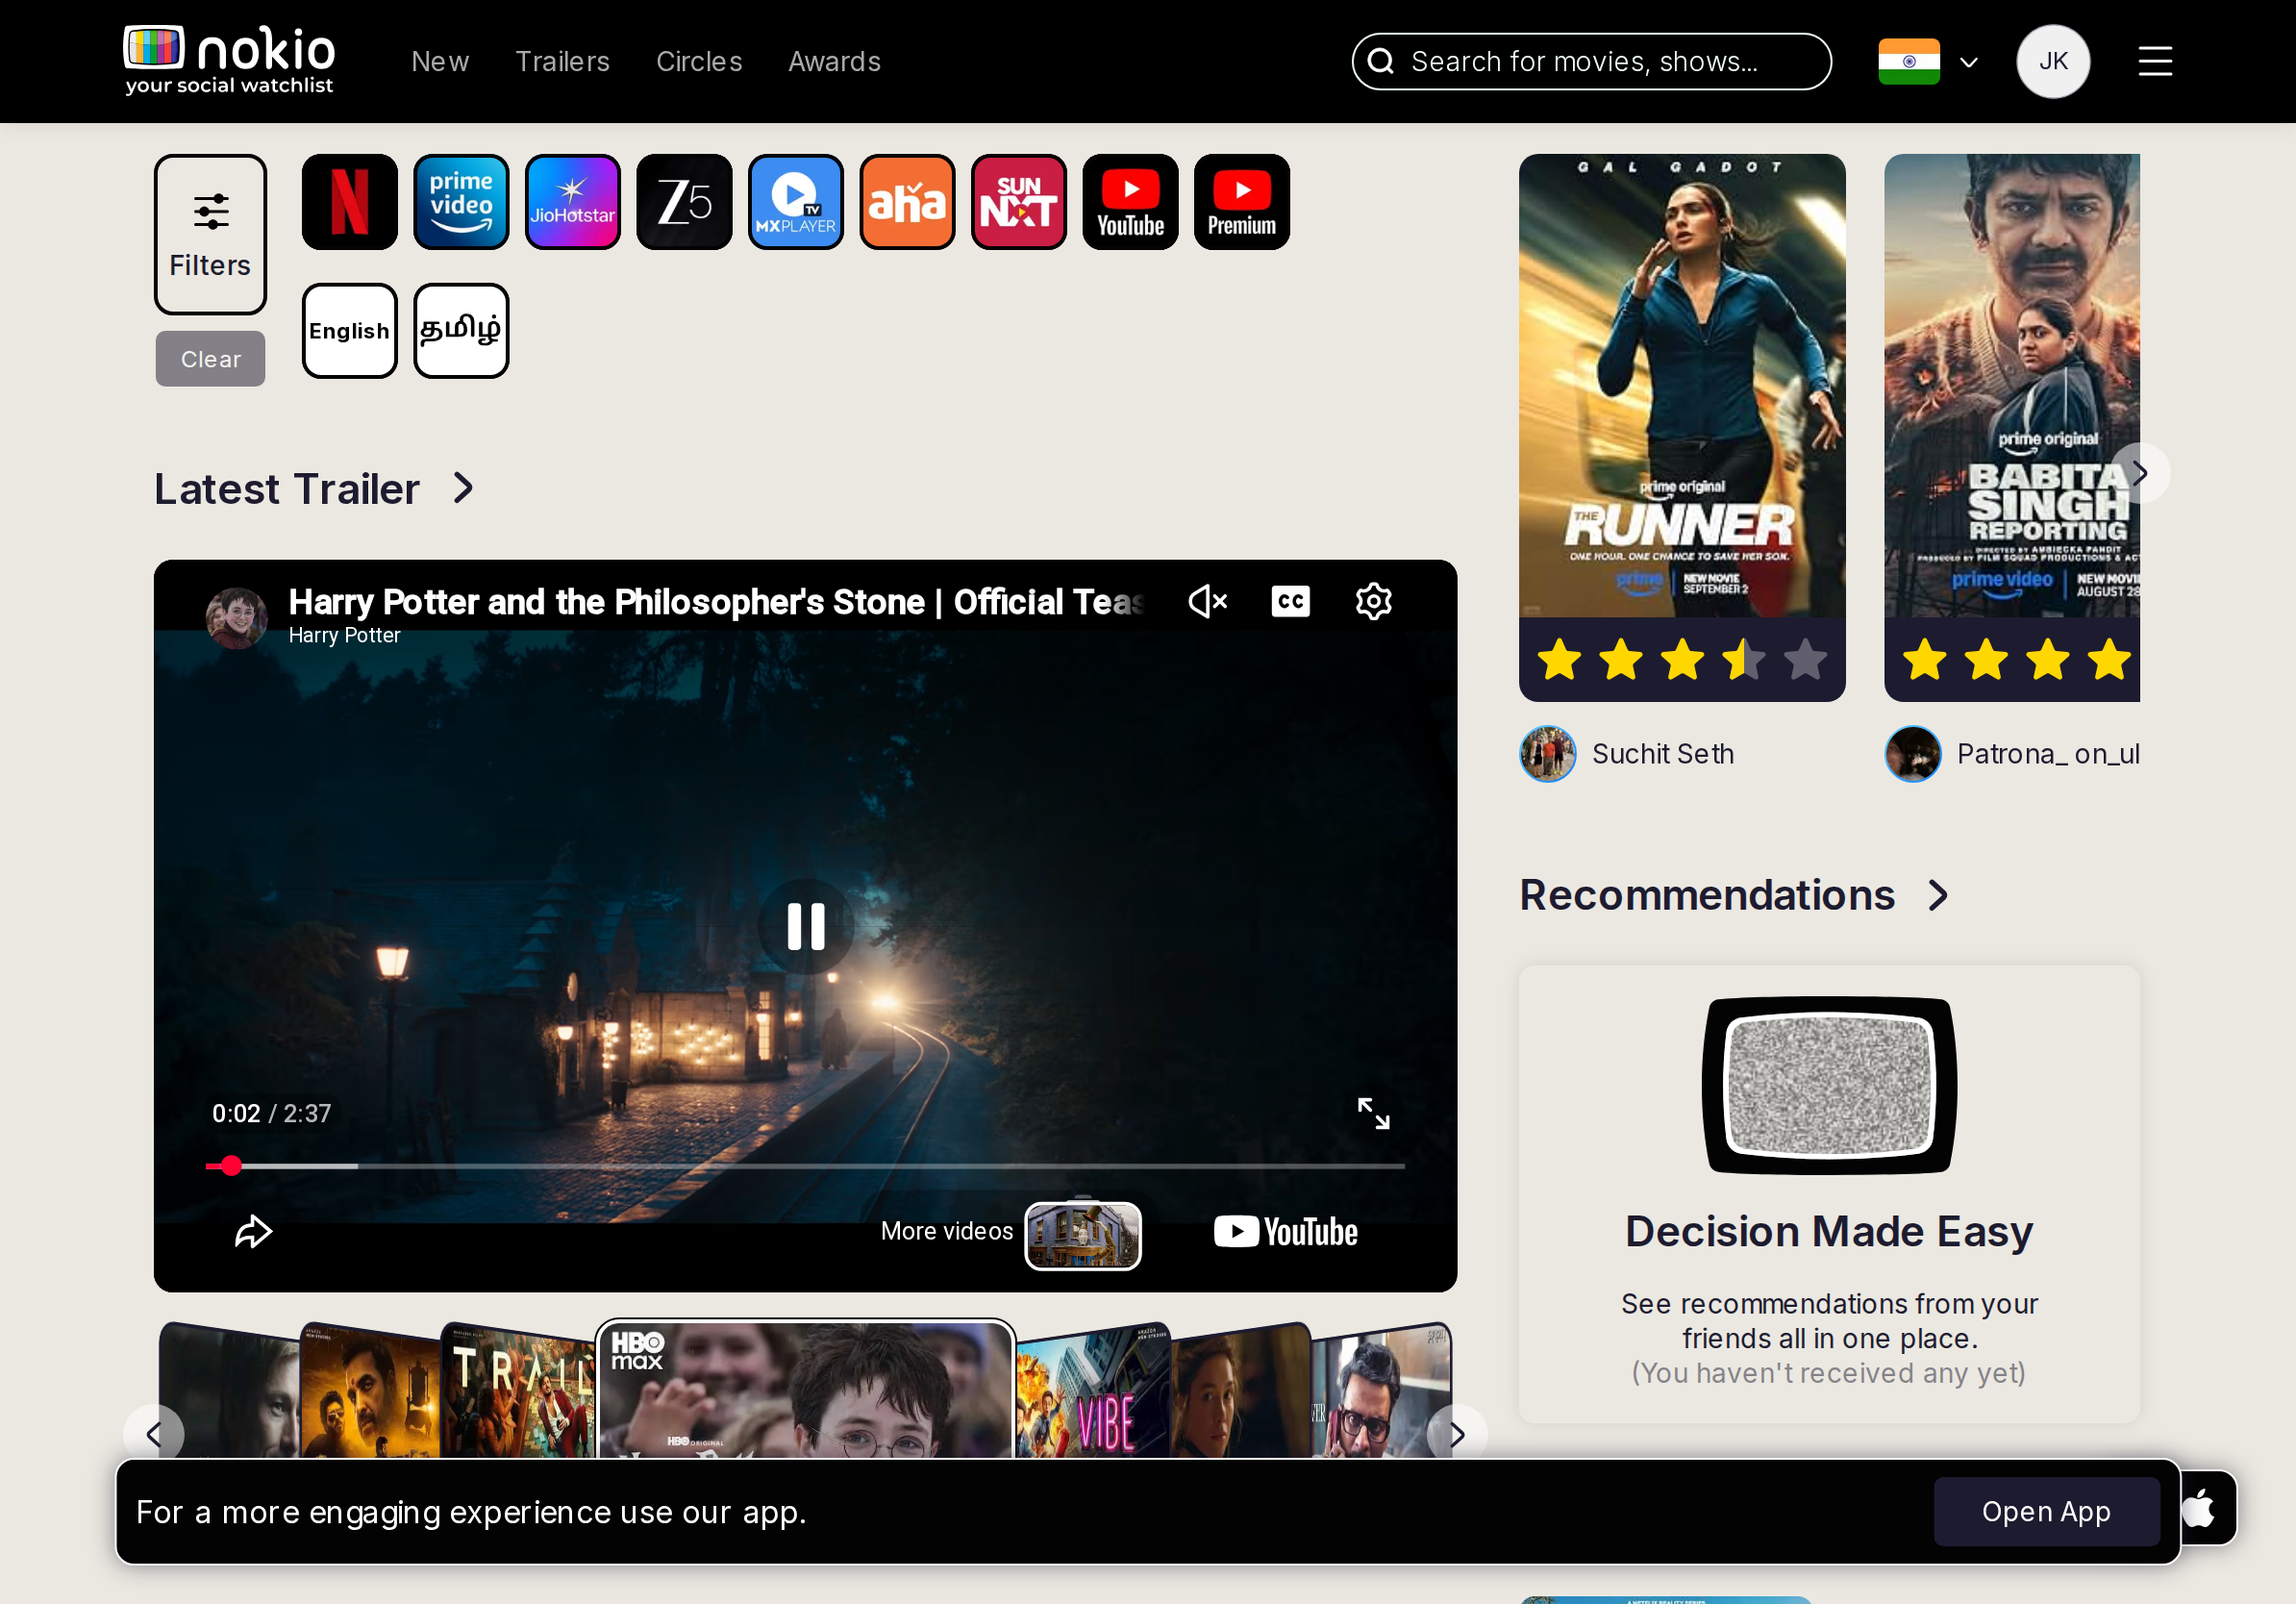Open the Harry Potter trailer title link
This screenshot has height=1604, width=2296.
pyautogui.click(x=716, y=602)
